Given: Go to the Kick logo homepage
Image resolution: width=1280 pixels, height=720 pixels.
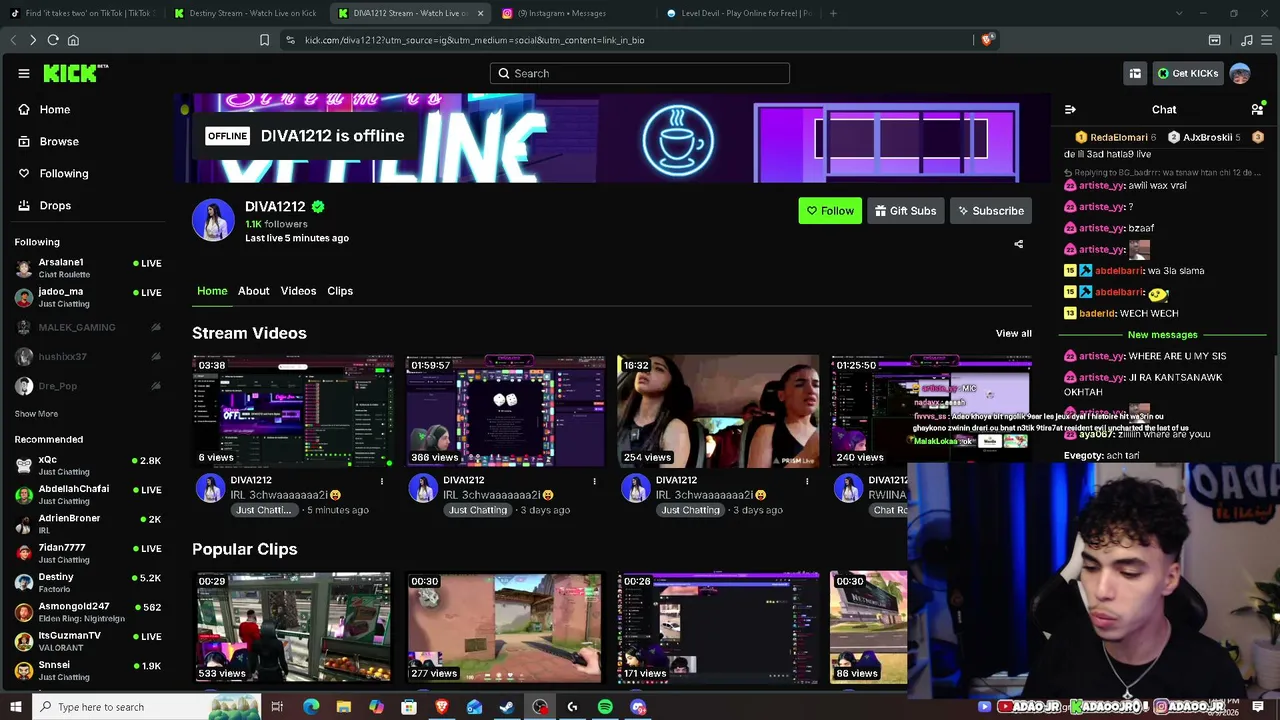Looking at the screenshot, I should point(76,73).
